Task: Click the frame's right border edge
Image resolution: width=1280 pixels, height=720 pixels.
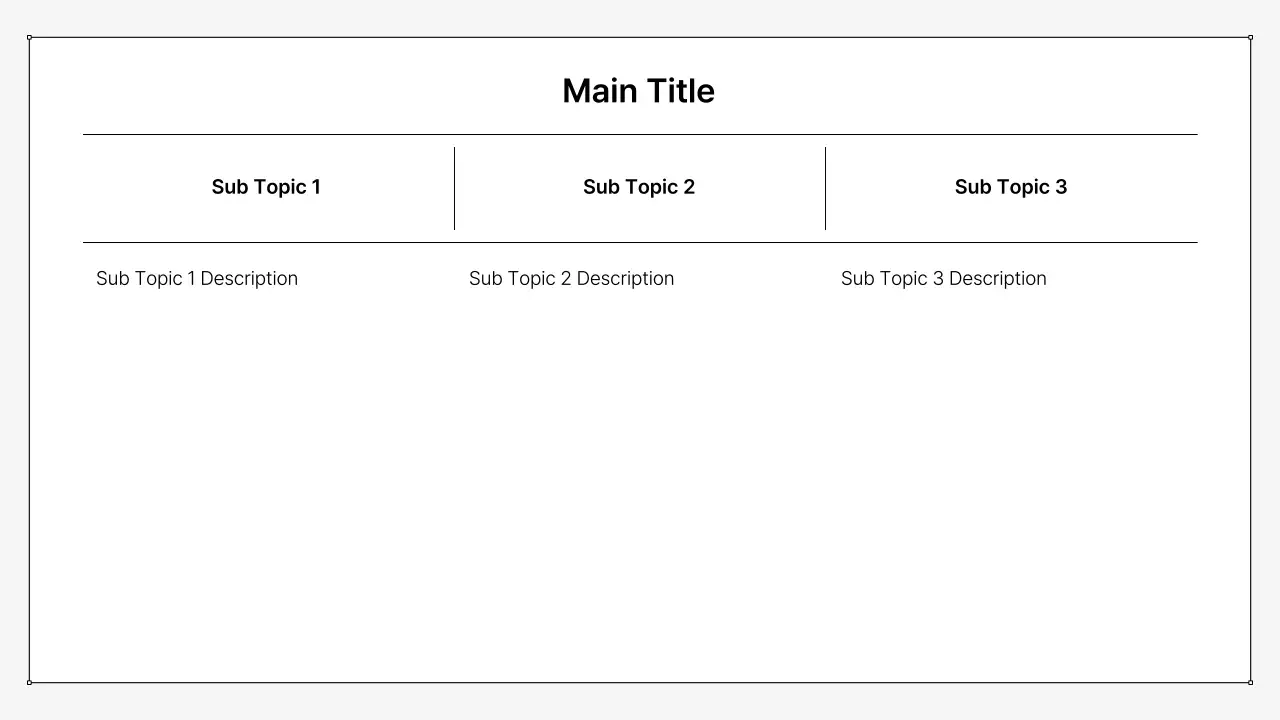Action: 1250,360
